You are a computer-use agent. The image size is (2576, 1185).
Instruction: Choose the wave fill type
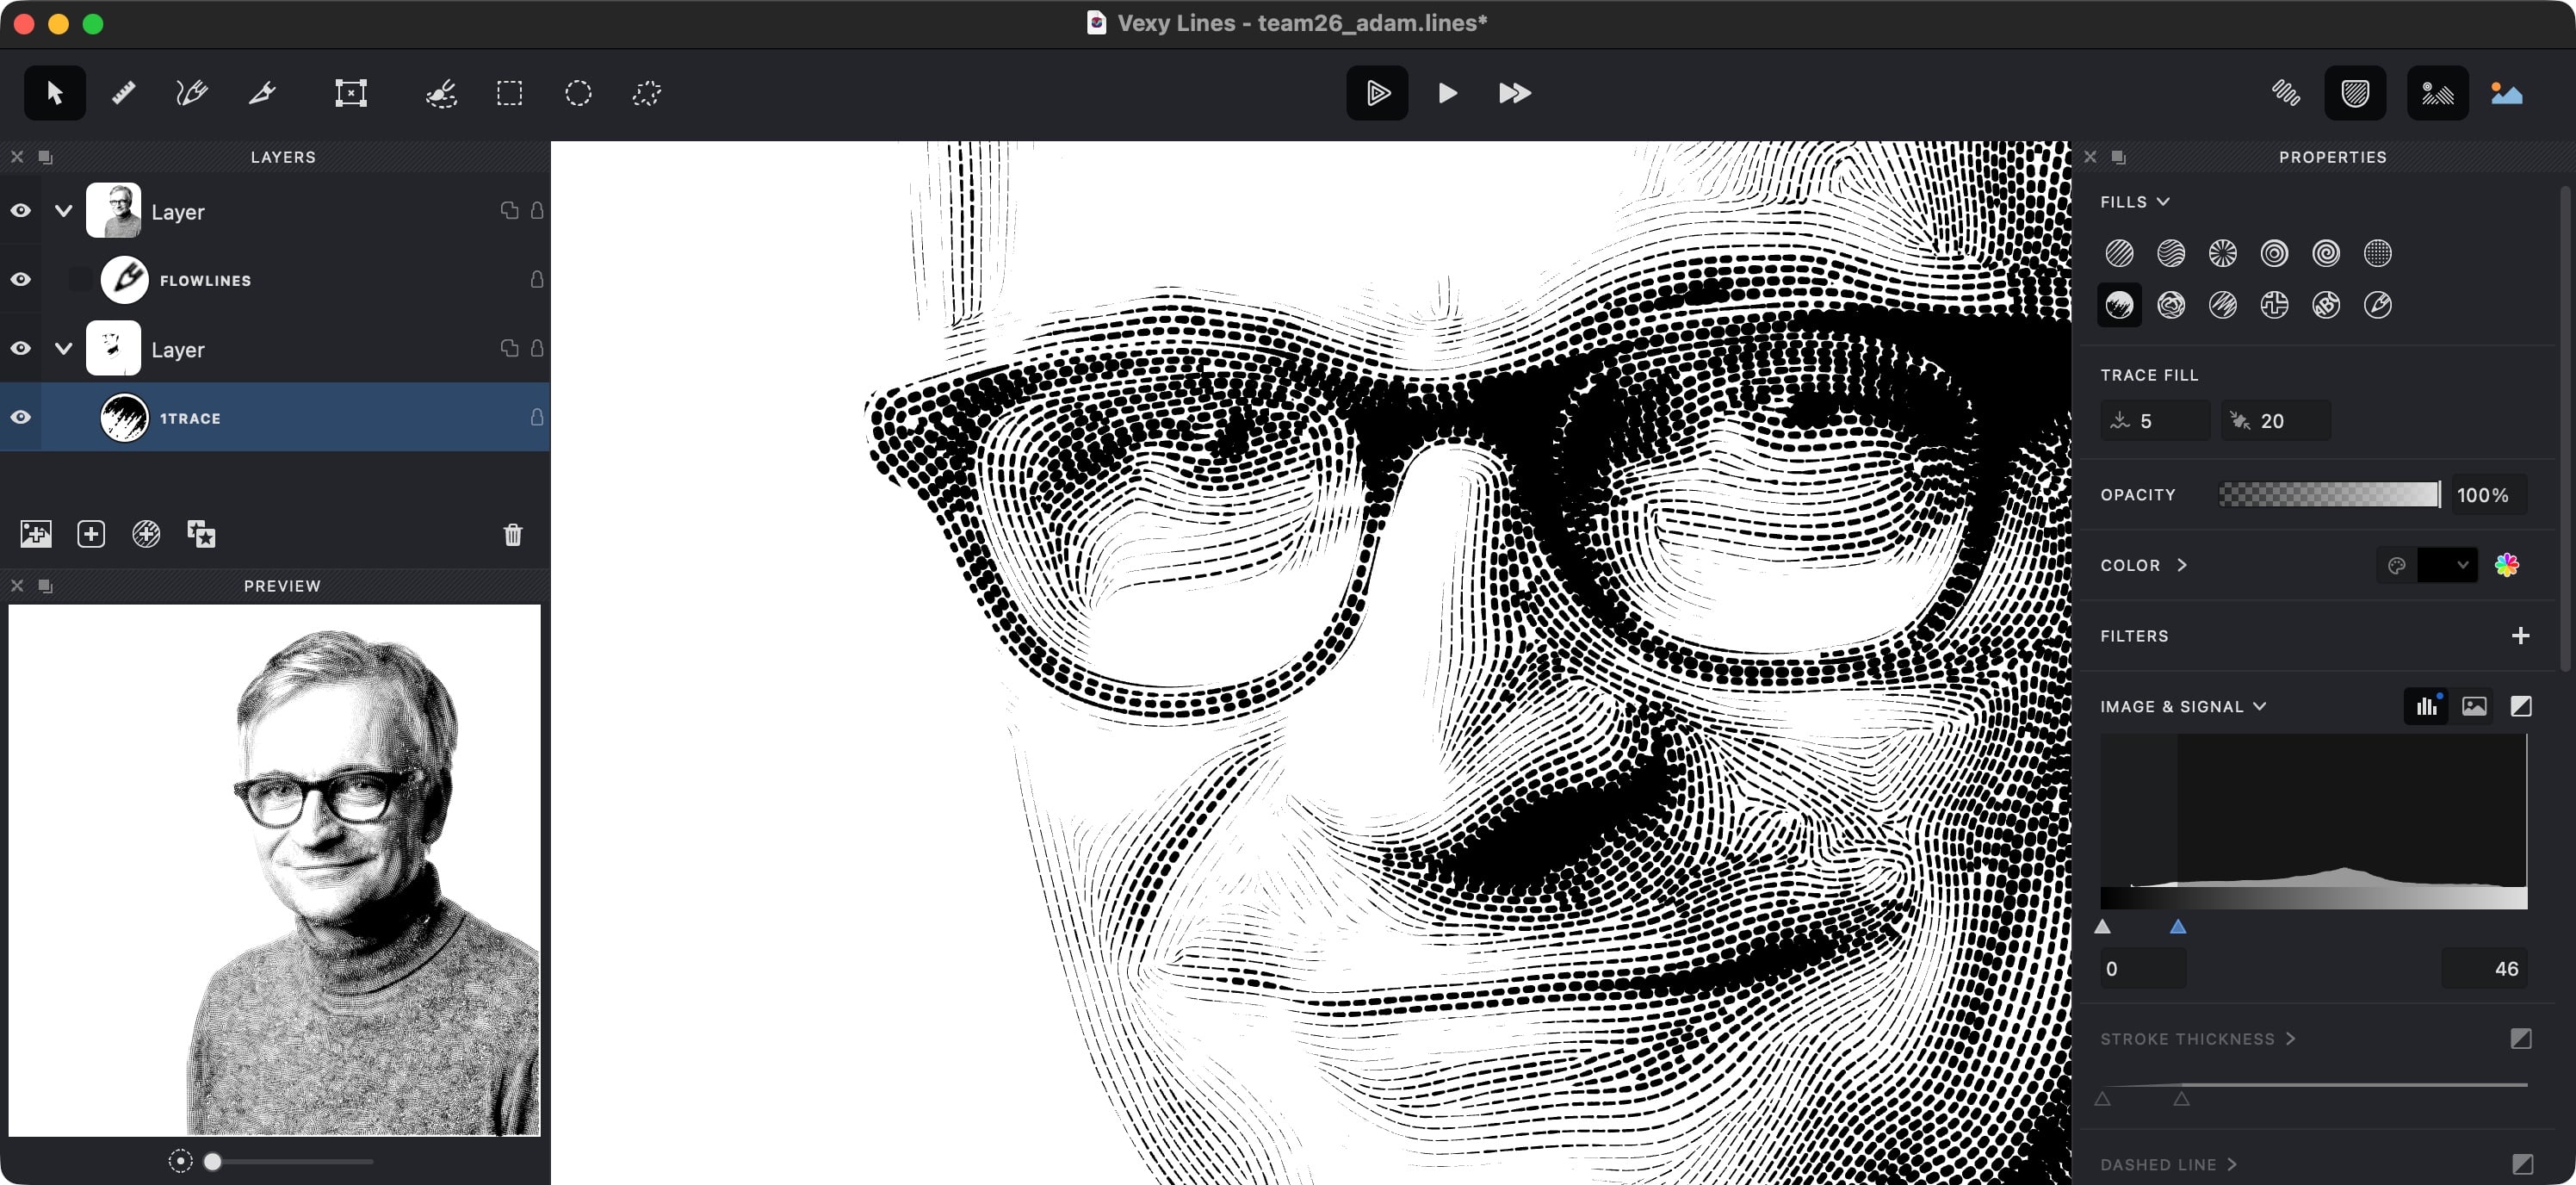(x=2171, y=253)
